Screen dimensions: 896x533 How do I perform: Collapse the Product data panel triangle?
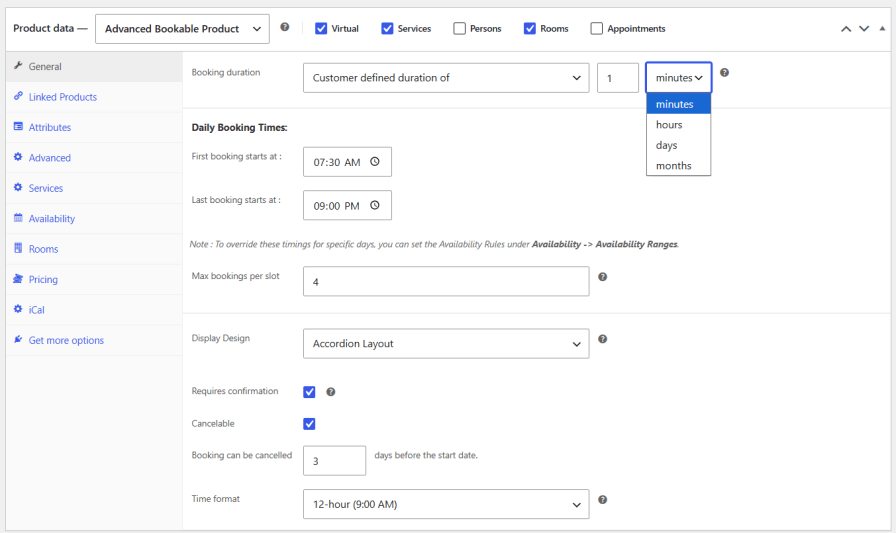pyautogui.click(x=882, y=28)
